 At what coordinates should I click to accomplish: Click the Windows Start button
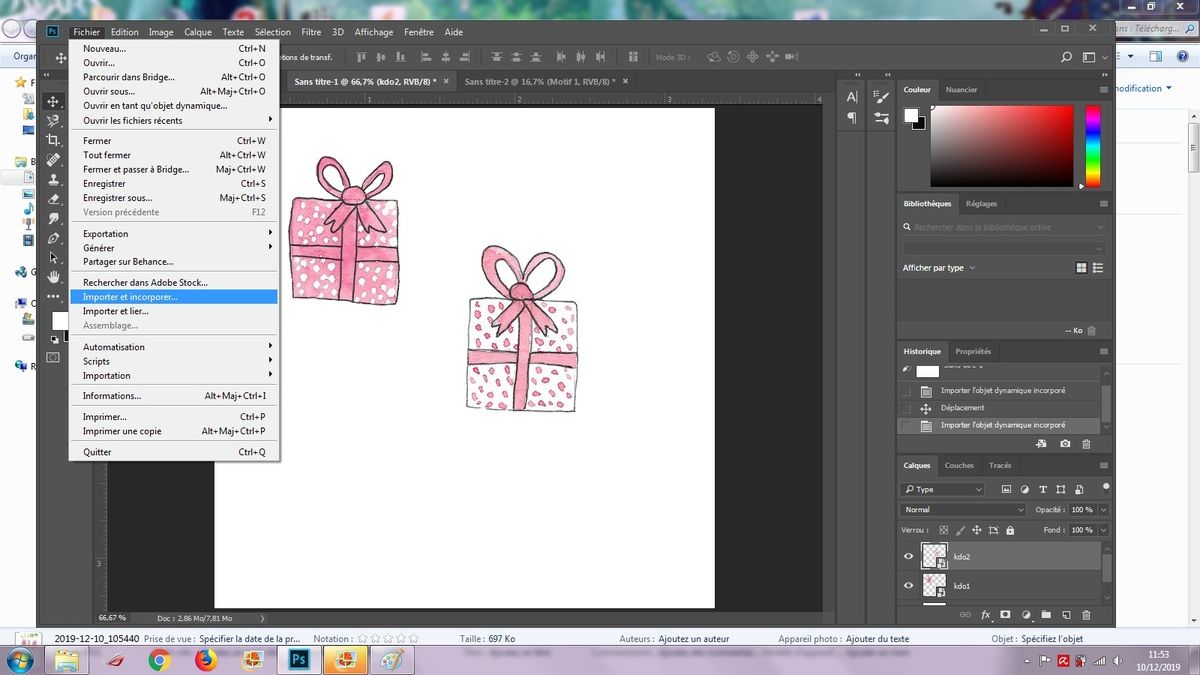coord(21,659)
